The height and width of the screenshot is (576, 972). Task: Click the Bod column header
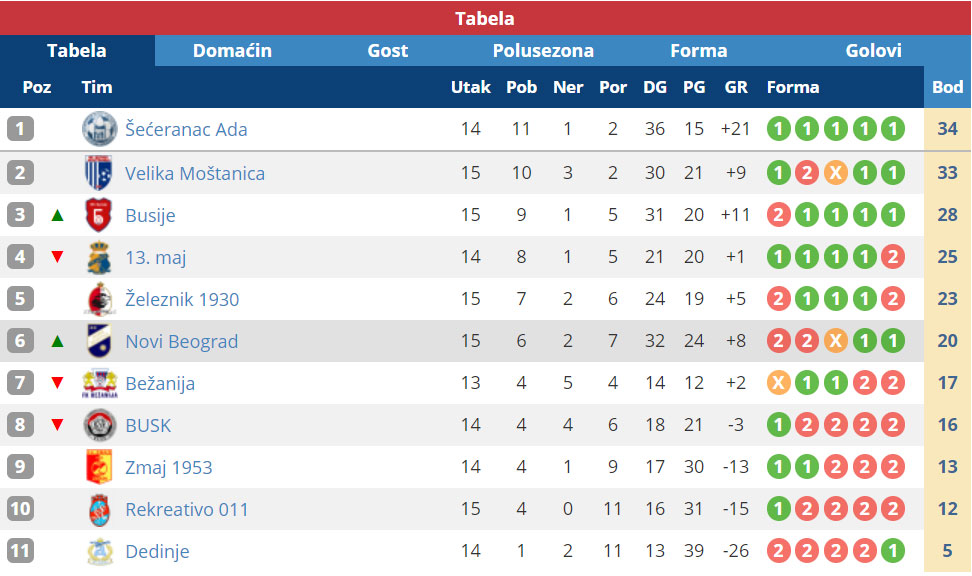[947, 87]
